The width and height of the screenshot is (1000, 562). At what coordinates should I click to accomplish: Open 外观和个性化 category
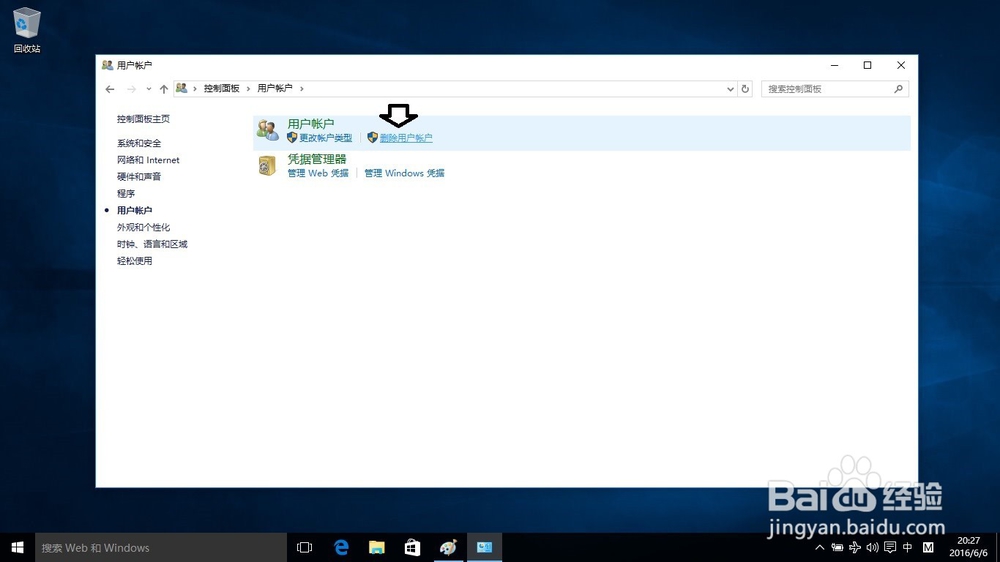[x=143, y=227]
